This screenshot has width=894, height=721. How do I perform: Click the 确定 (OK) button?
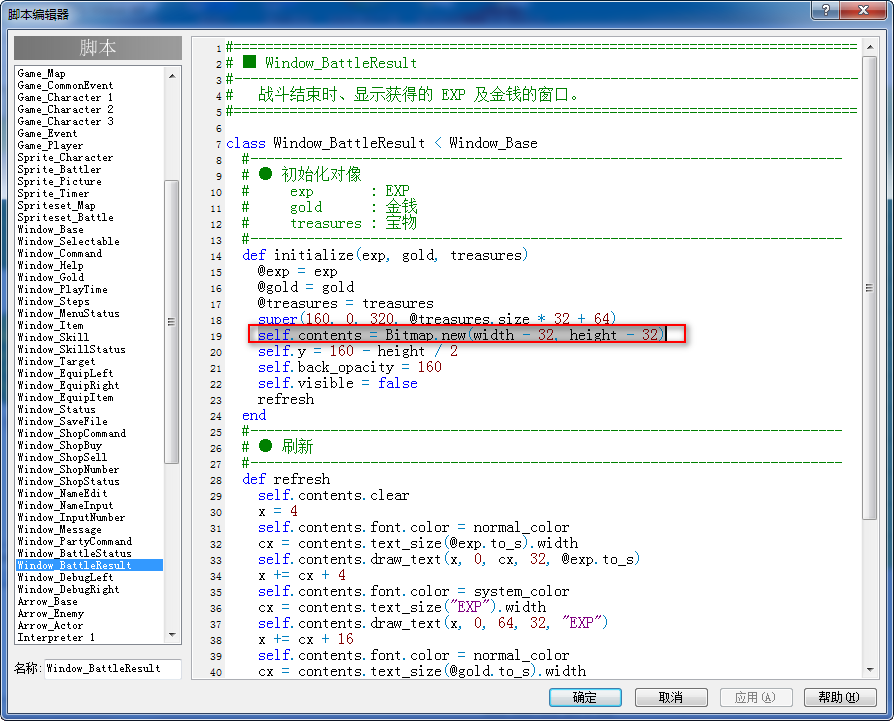click(585, 697)
